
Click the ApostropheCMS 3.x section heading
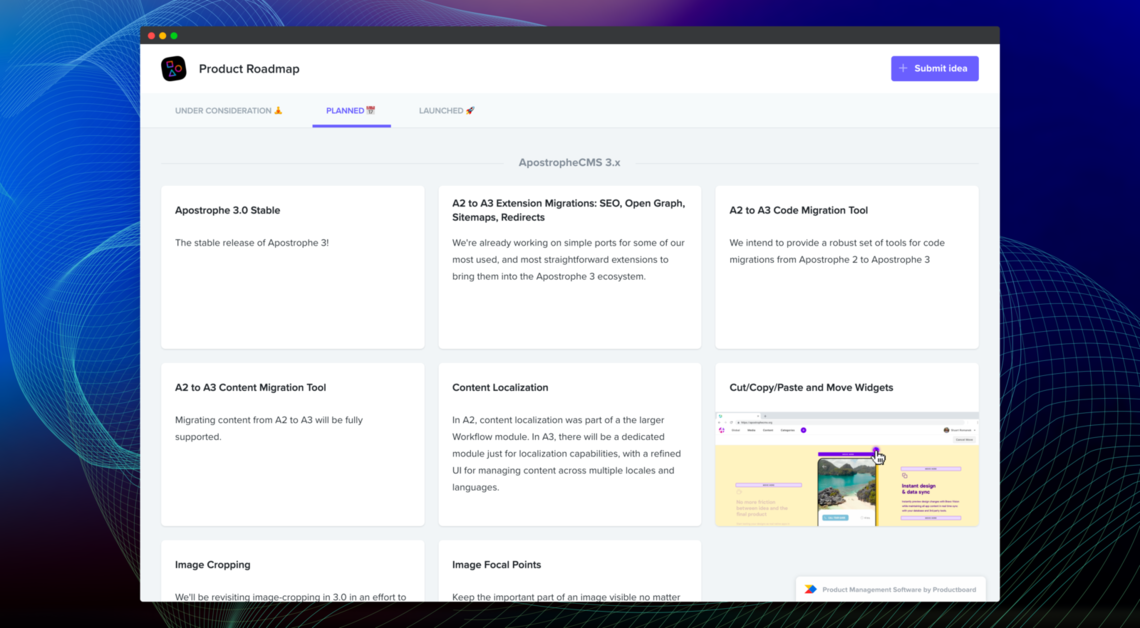pyautogui.click(x=570, y=162)
